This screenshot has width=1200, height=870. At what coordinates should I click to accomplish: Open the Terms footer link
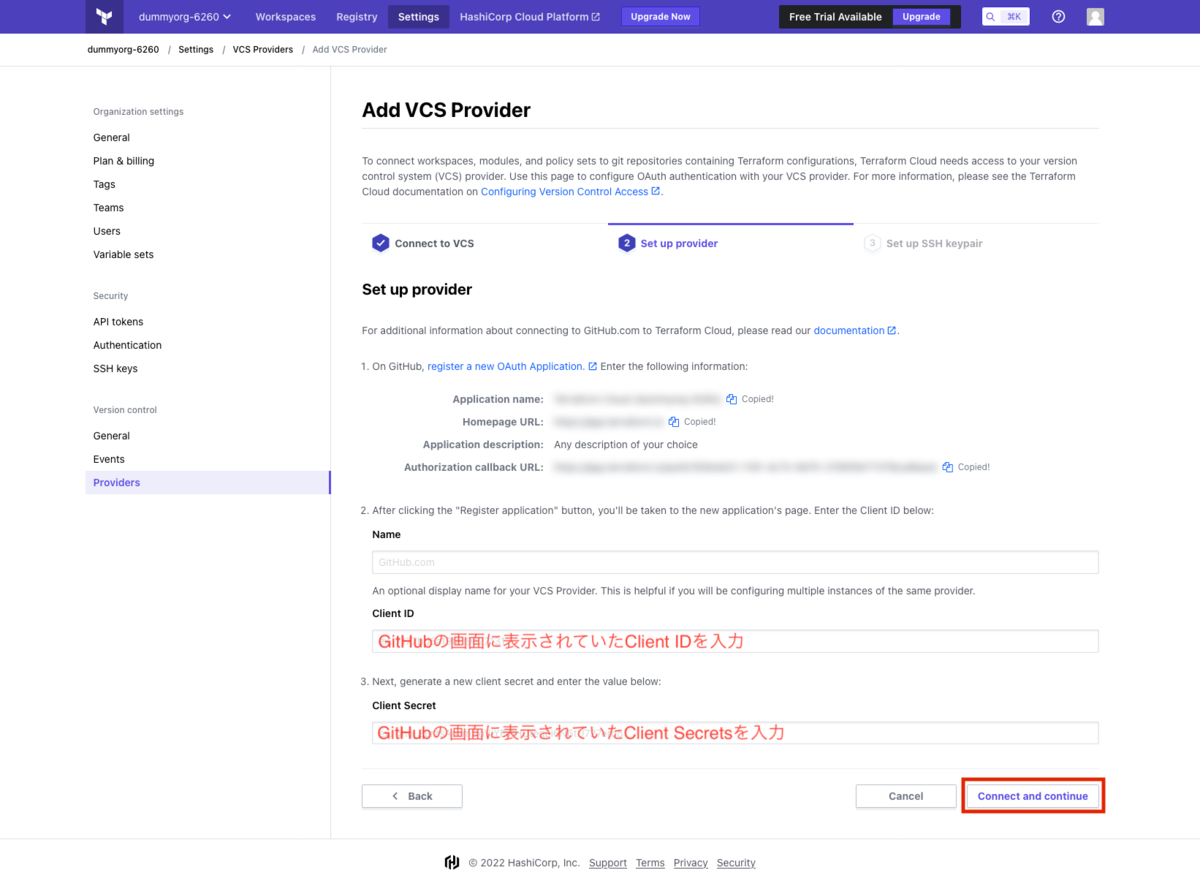pyautogui.click(x=650, y=863)
